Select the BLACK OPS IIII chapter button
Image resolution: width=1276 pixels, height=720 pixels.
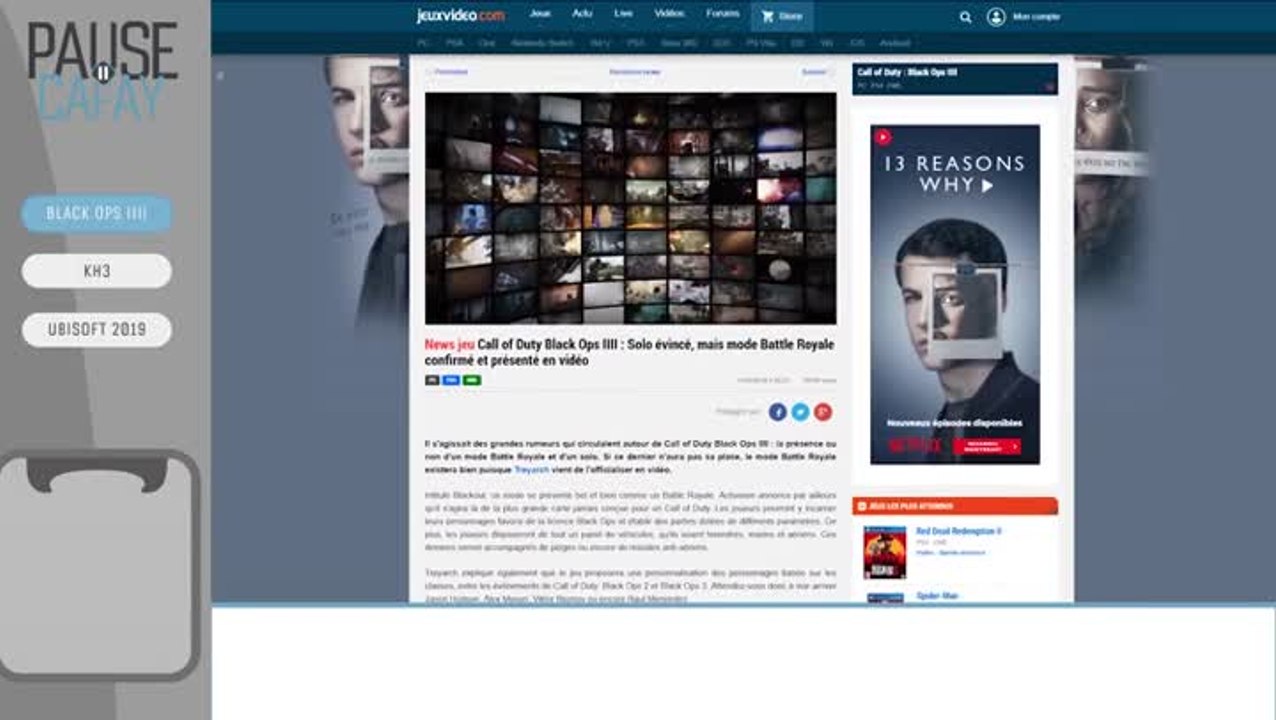[97, 213]
